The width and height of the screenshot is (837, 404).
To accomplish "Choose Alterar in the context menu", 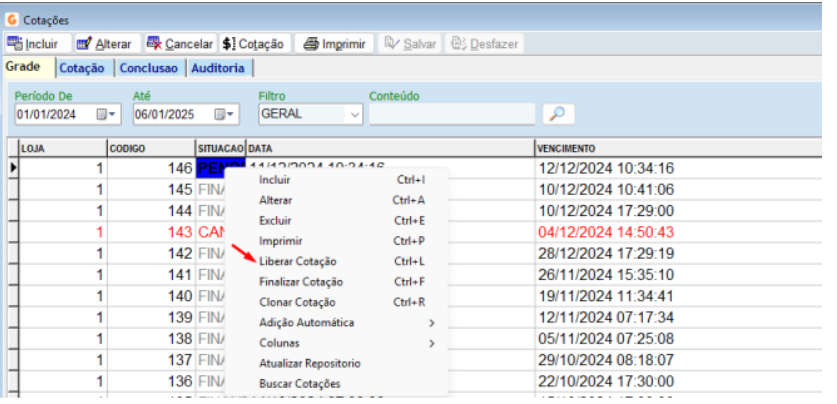I will (336, 200).
